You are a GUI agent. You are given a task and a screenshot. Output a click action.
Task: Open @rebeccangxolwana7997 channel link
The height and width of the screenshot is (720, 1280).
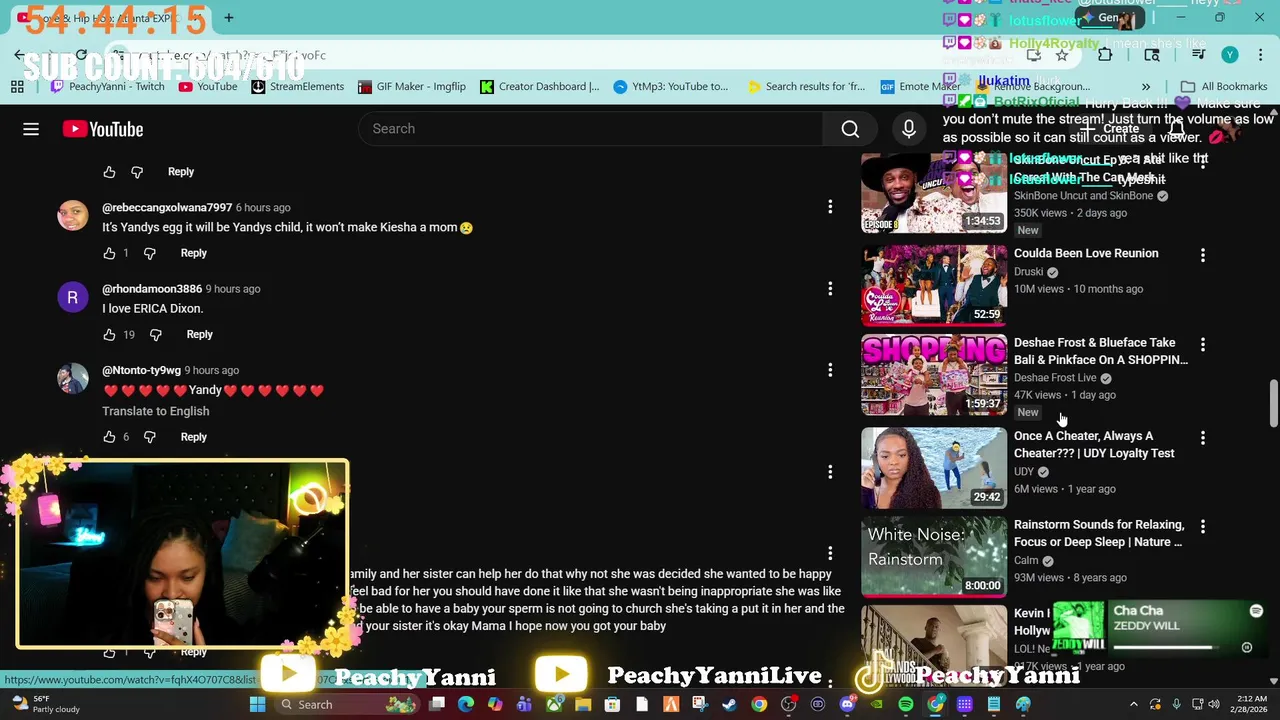[x=167, y=207]
